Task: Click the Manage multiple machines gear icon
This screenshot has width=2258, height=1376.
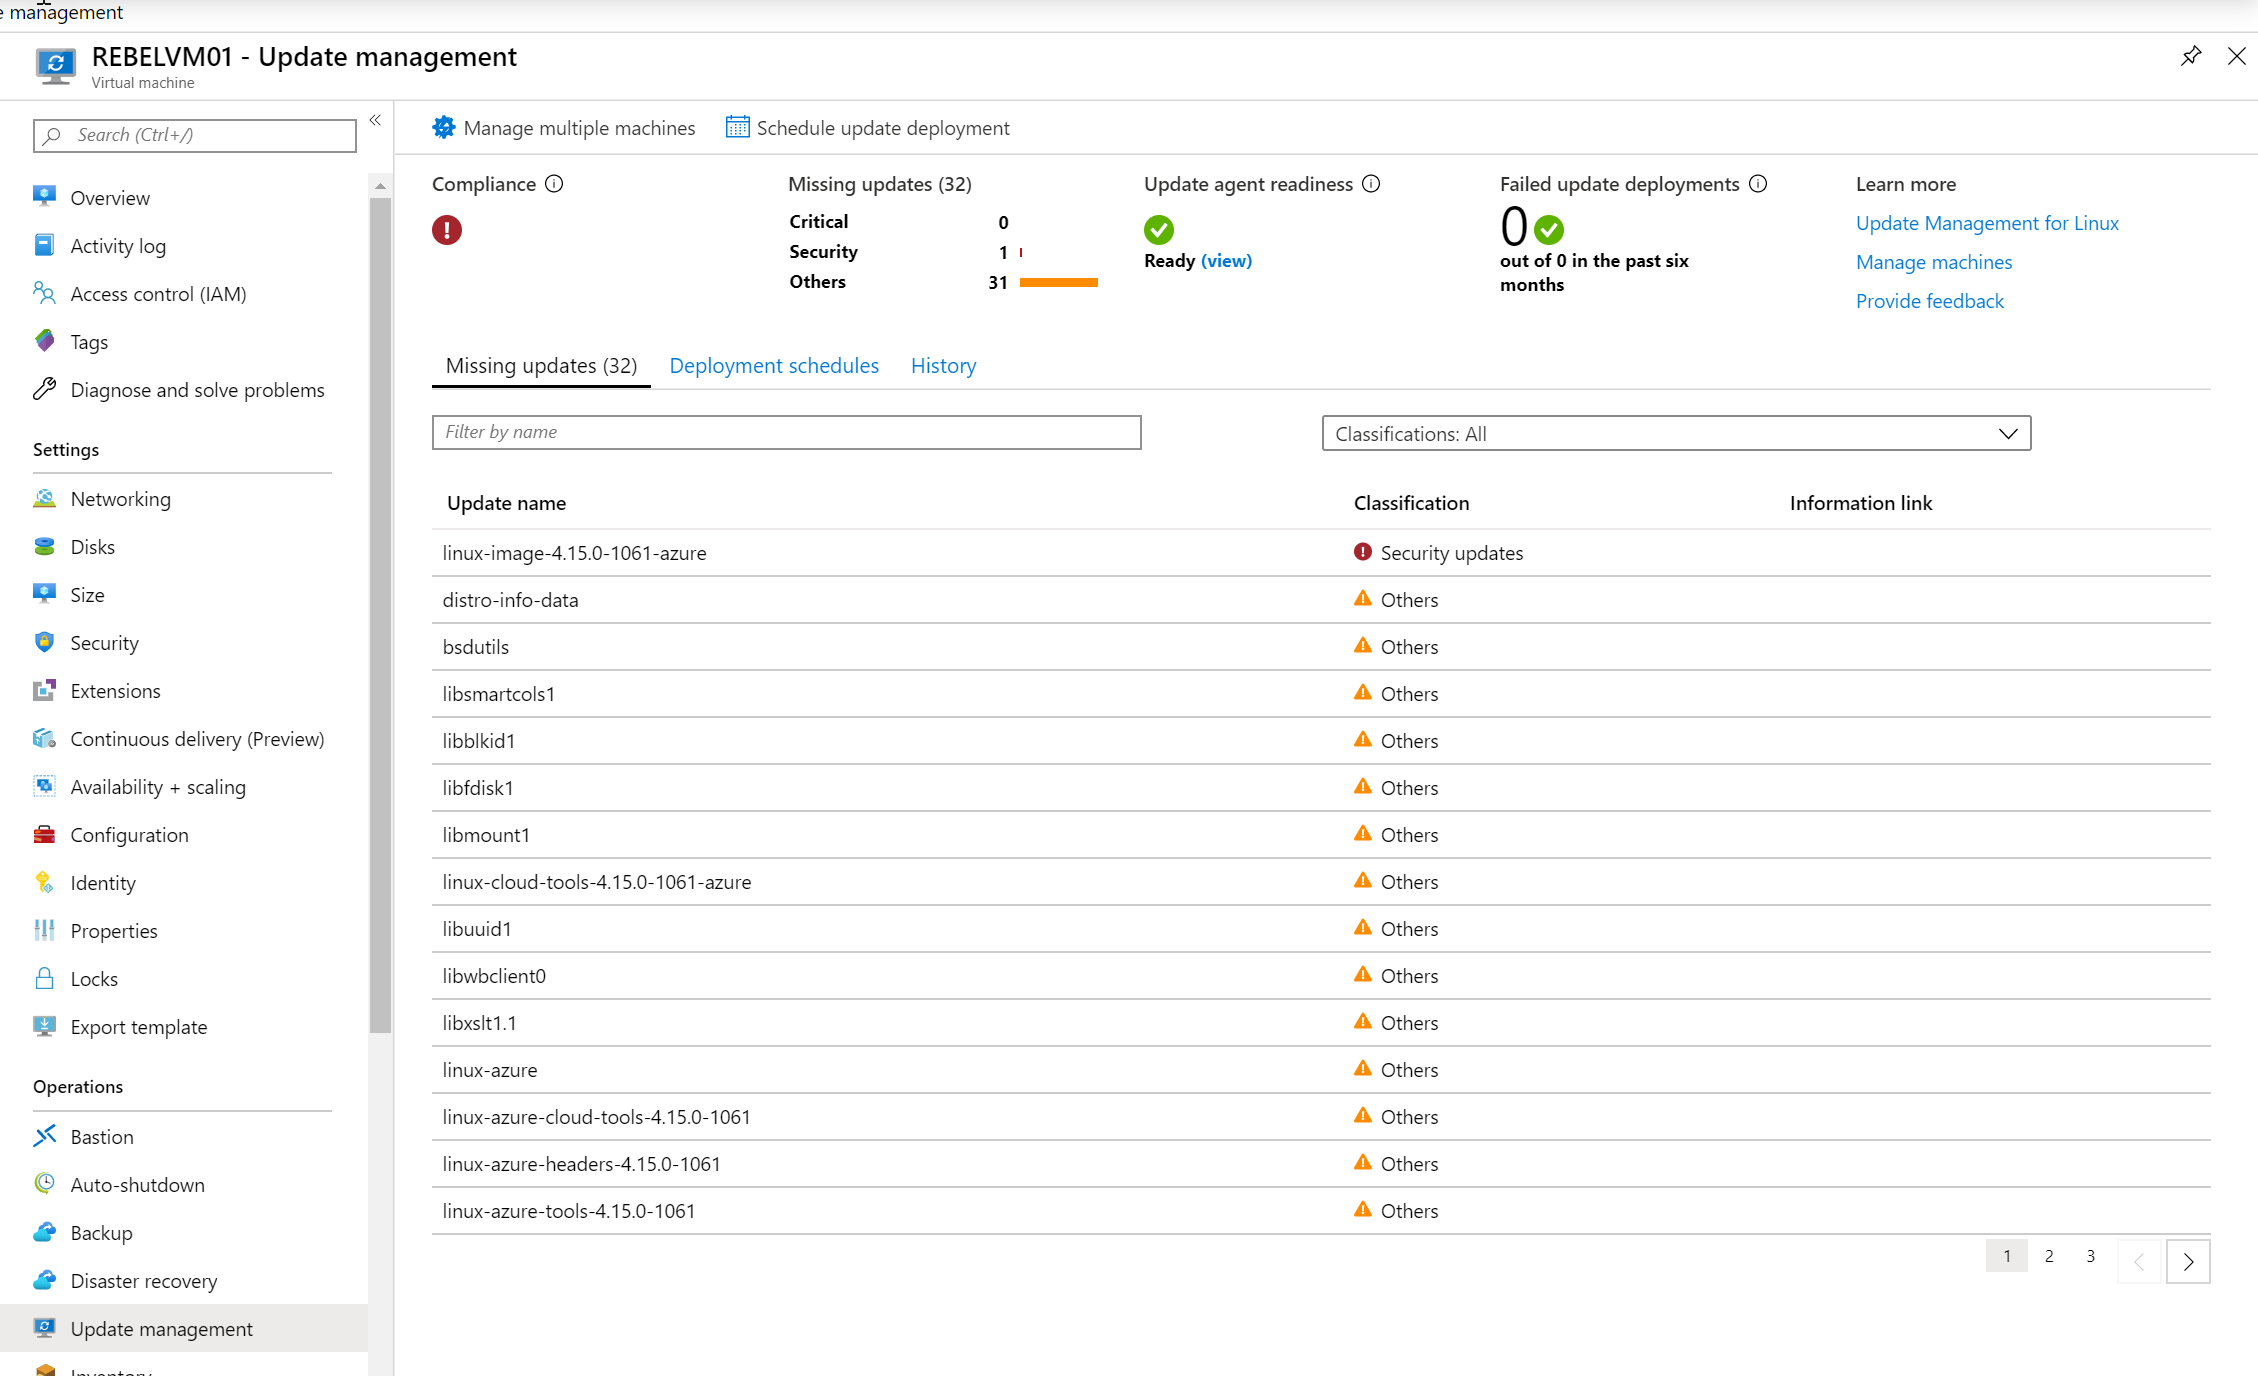Action: (444, 128)
